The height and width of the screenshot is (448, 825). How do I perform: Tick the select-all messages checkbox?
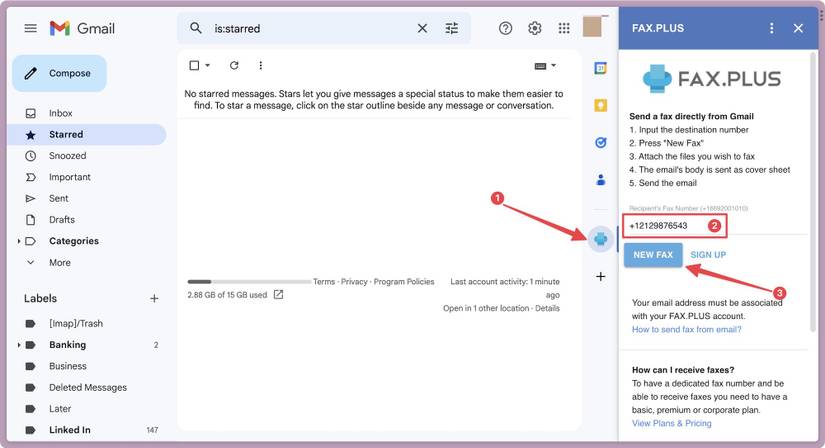(x=194, y=66)
